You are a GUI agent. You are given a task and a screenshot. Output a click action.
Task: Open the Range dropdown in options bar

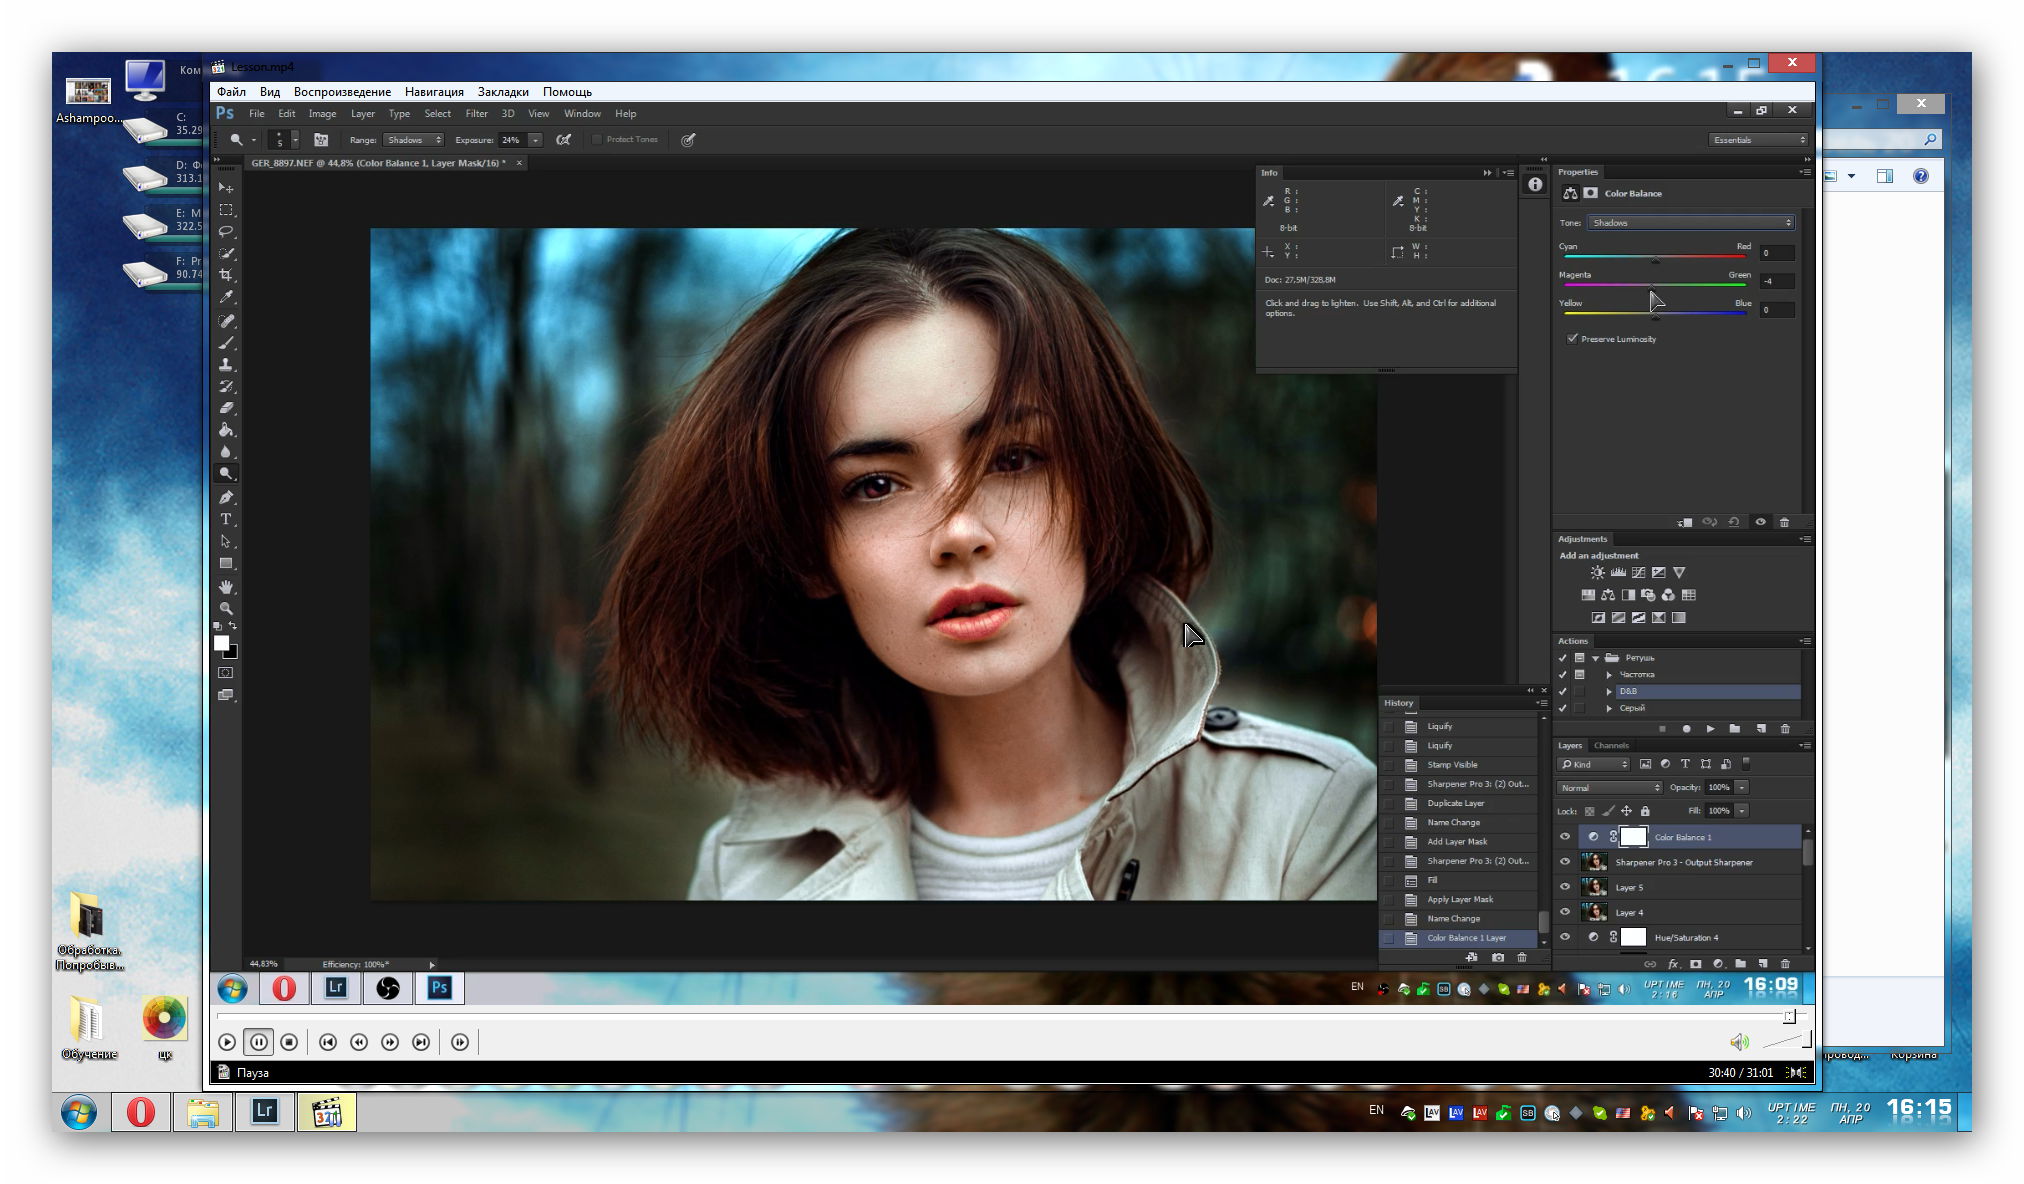(x=413, y=140)
